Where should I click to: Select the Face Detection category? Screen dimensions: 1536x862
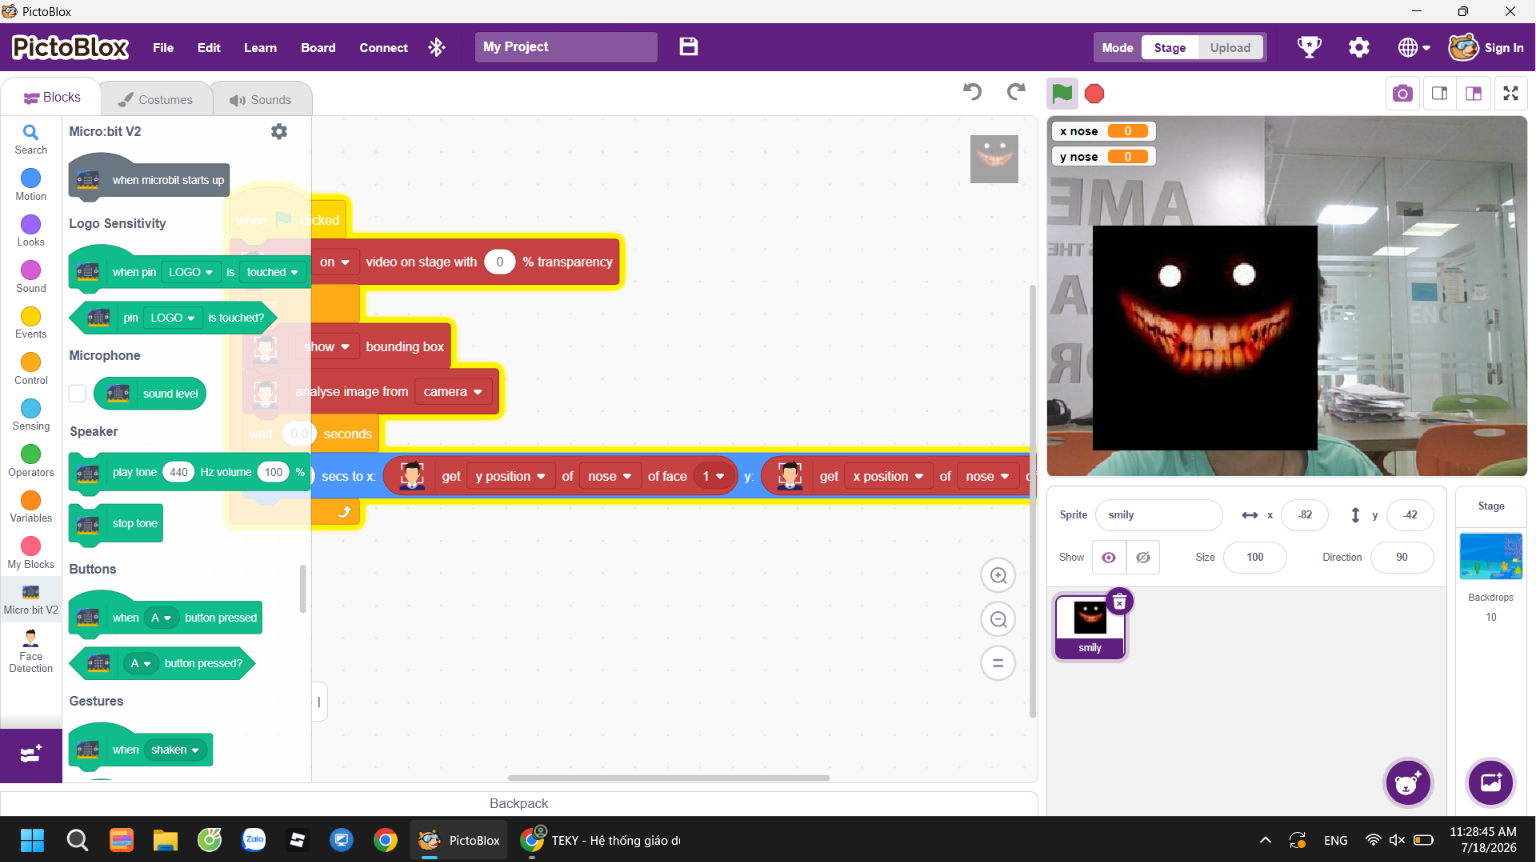tap(31, 651)
